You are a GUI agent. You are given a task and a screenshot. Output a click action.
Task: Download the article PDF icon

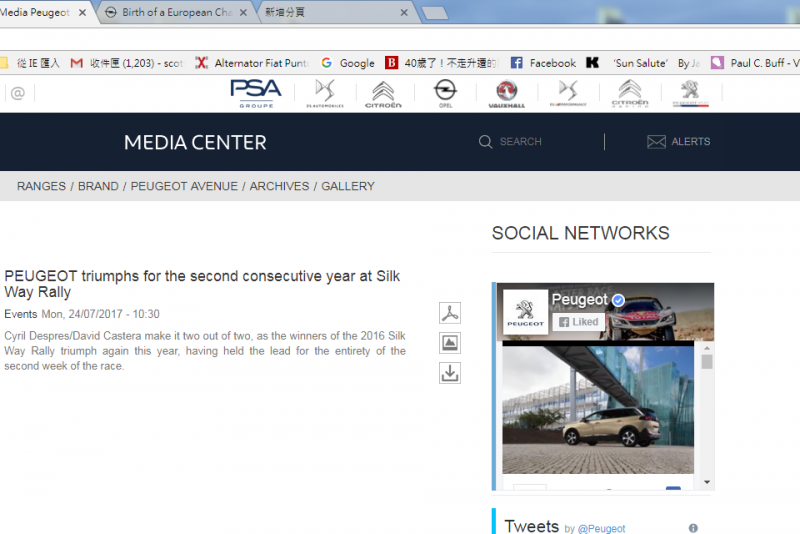point(449,313)
